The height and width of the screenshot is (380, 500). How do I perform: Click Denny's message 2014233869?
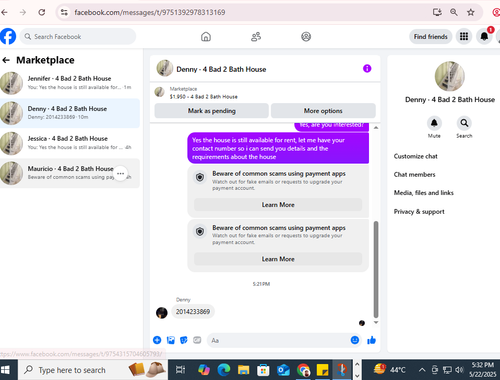point(193,312)
